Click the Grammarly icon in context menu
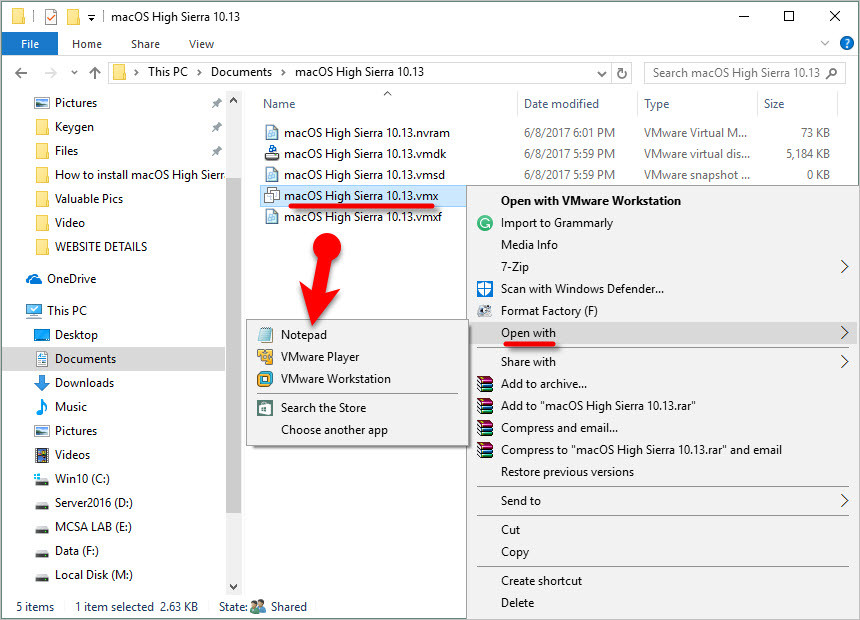This screenshot has width=860, height=620. [x=485, y=223]
